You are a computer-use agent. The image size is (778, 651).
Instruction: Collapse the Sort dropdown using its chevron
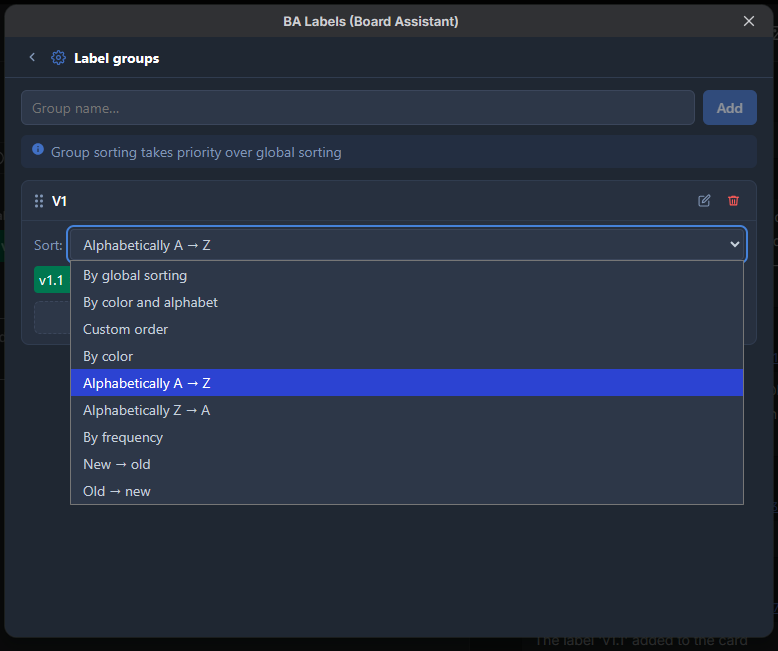(x=735, y=244)
